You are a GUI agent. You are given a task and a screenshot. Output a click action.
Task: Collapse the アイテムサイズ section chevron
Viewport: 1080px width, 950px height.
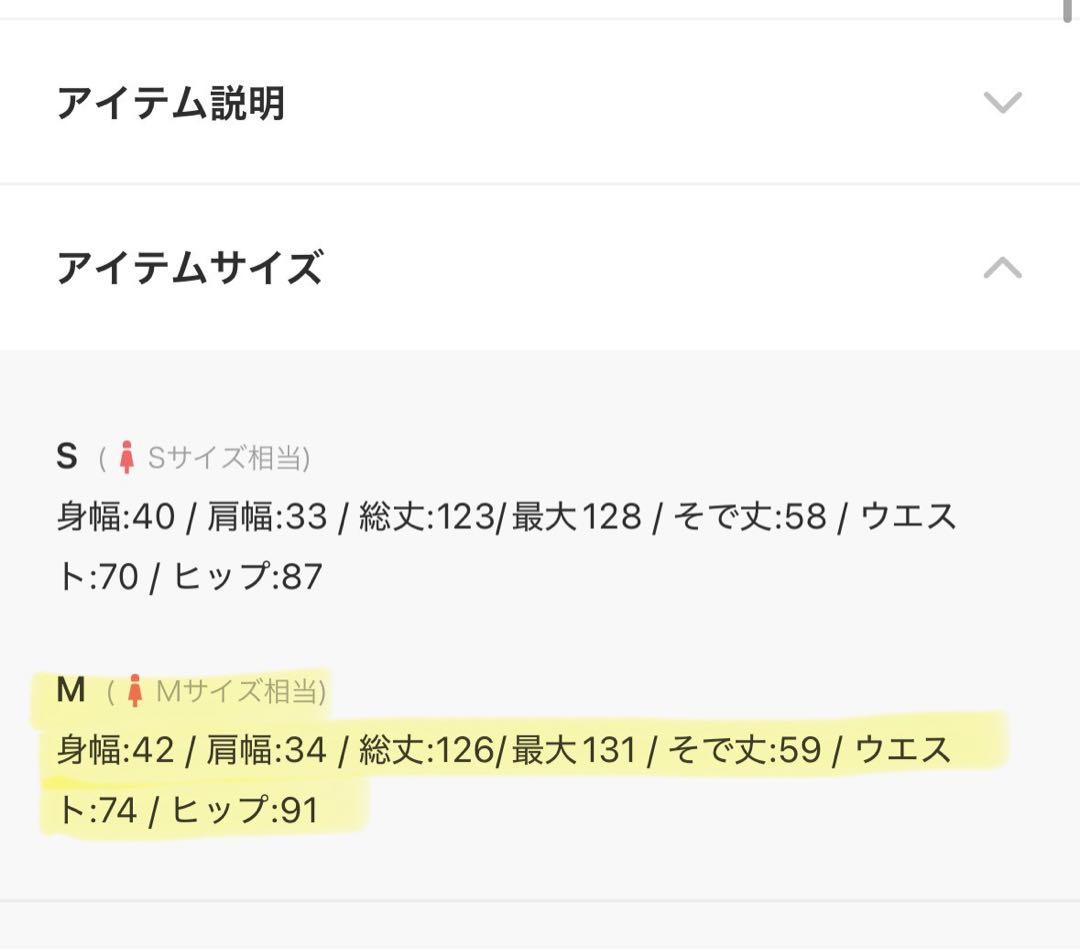point(1002,268)
